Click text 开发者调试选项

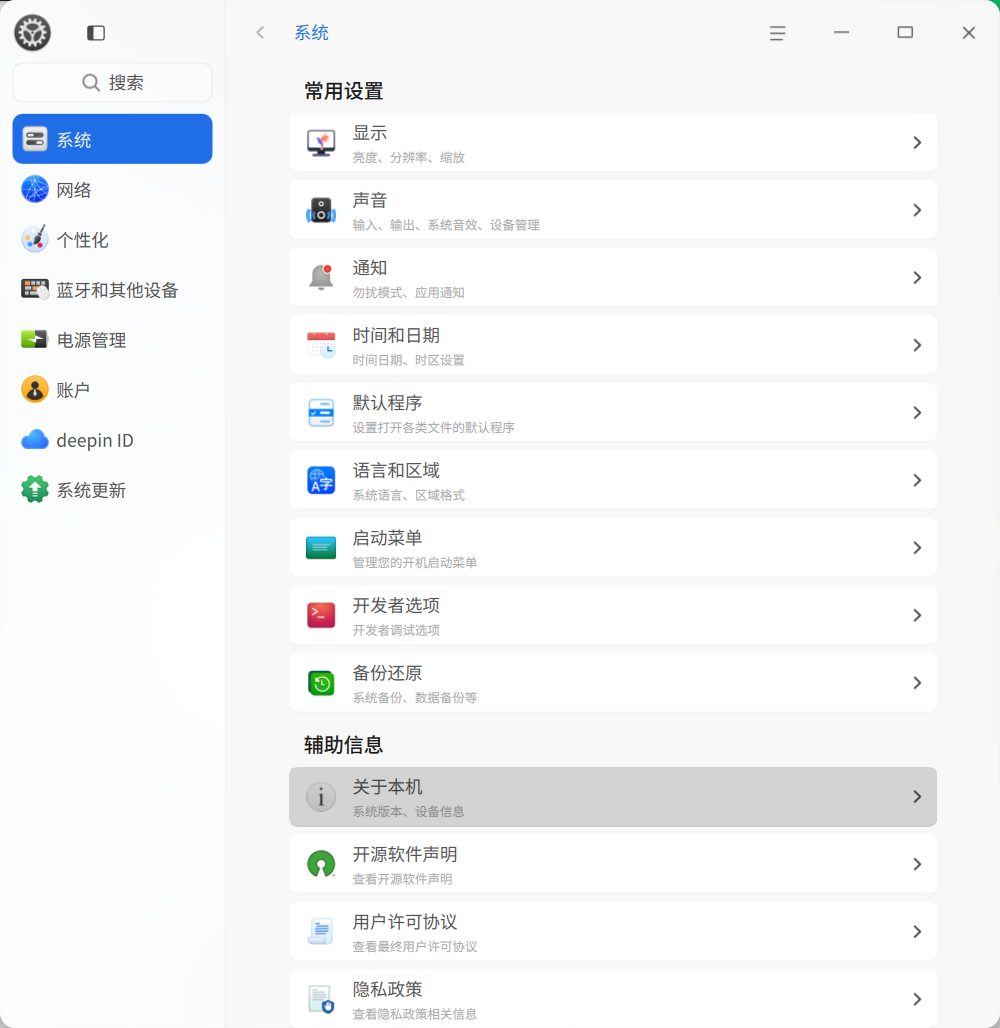[x=396, y=630]
